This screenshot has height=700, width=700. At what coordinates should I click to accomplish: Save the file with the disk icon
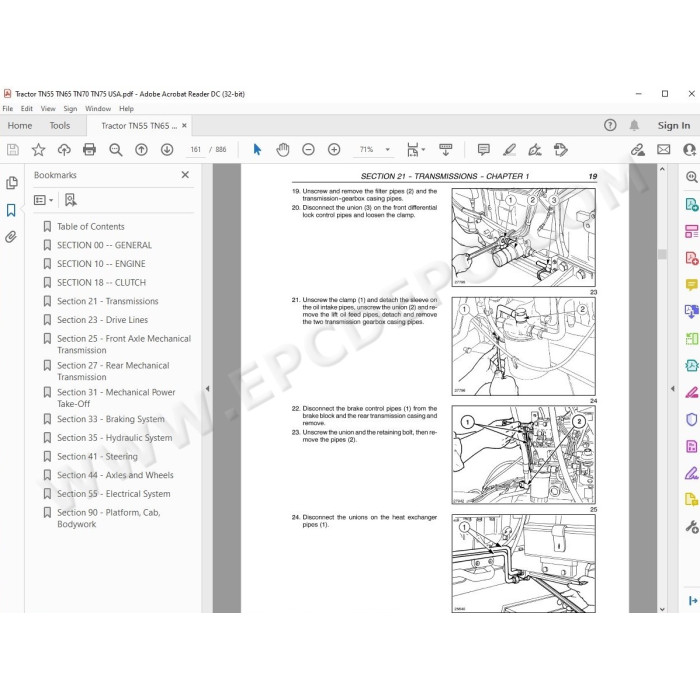(13, 150)
